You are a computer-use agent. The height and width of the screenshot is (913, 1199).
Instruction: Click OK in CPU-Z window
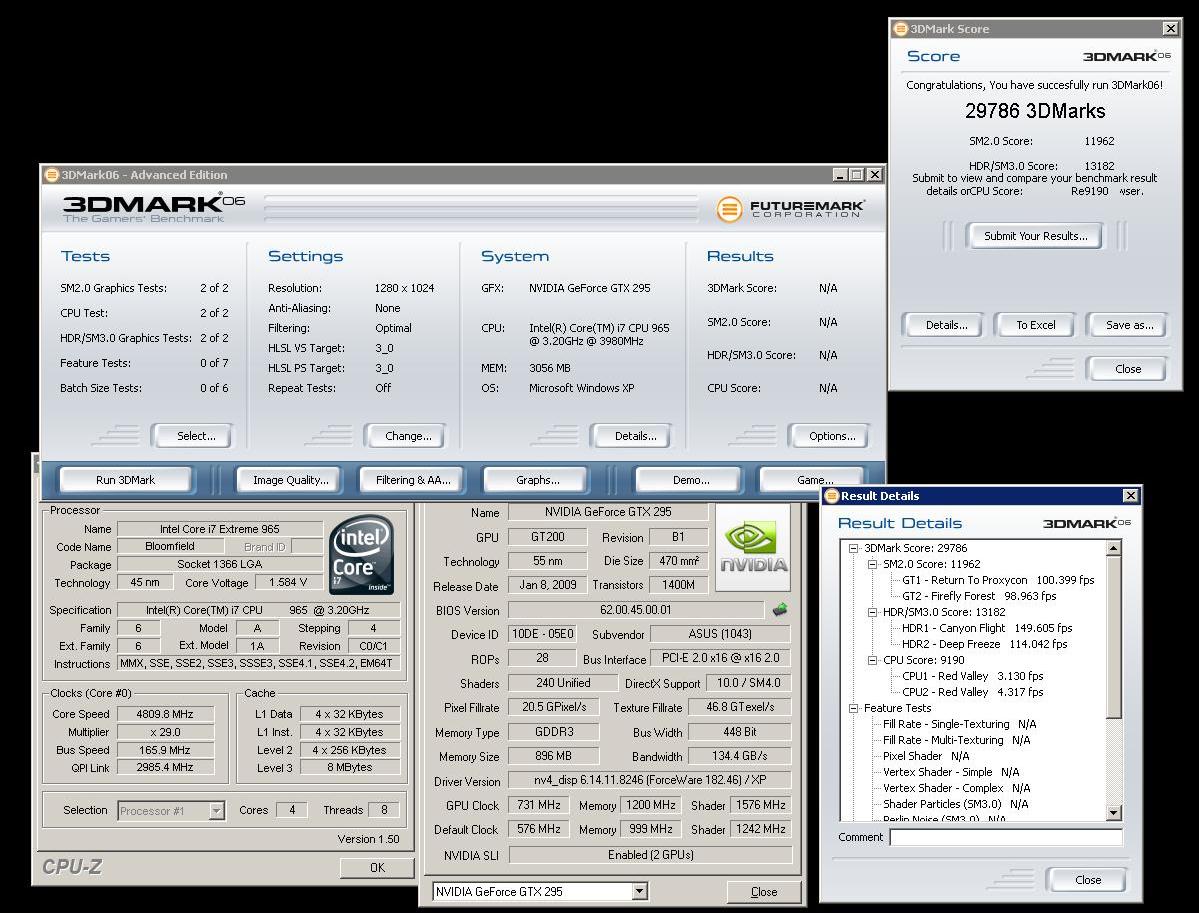(x=377, y=868)
